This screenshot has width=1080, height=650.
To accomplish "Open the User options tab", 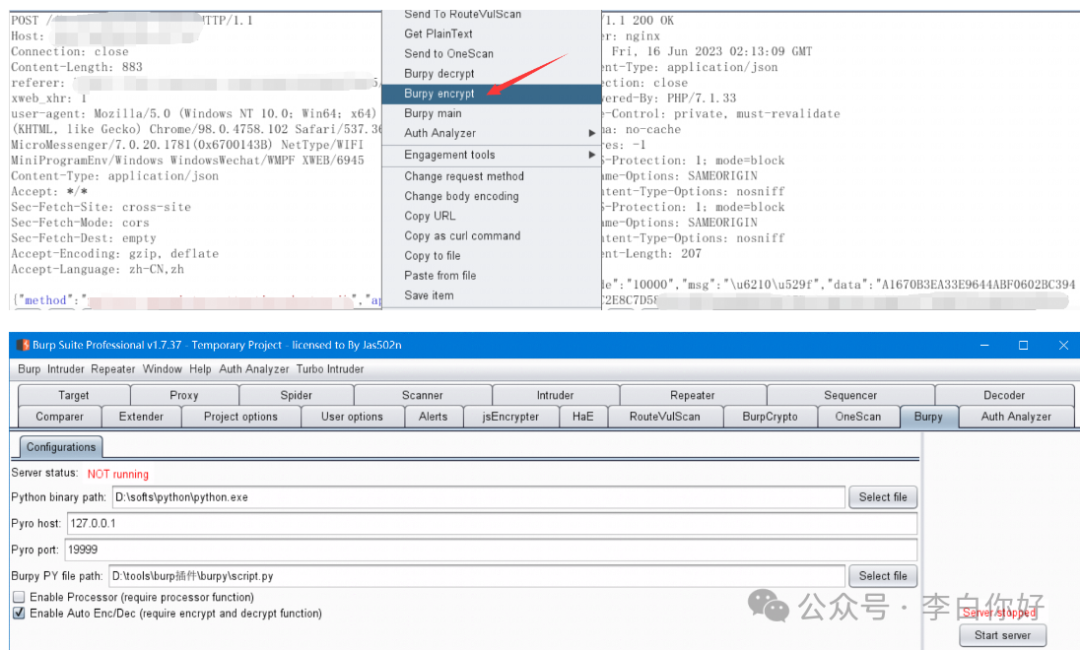I will point(352,417).
